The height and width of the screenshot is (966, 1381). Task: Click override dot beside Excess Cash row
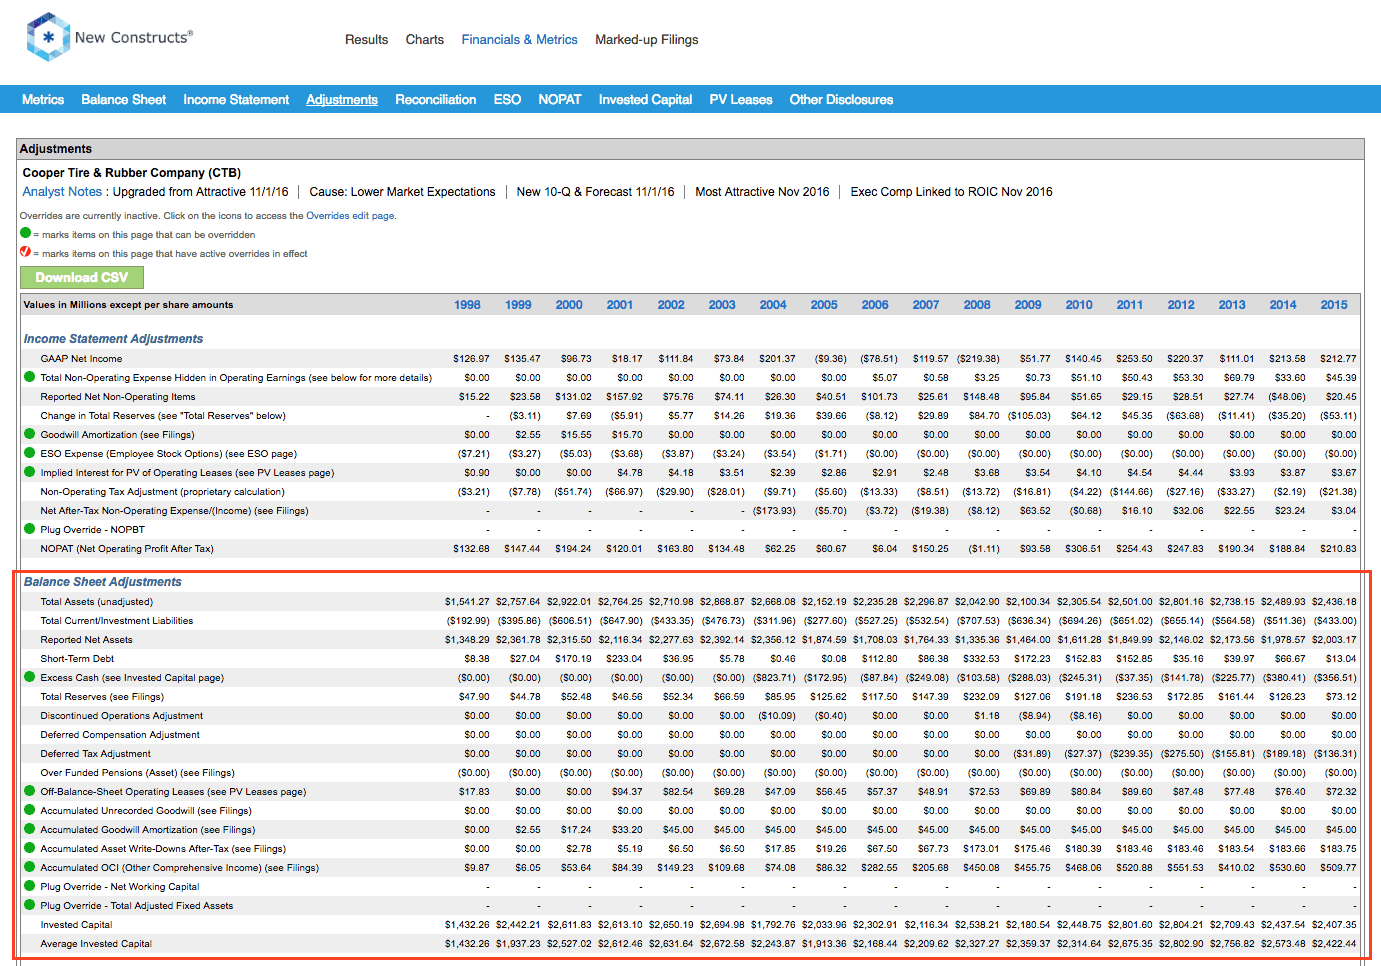pyautogui.click(x=29, y=677)
